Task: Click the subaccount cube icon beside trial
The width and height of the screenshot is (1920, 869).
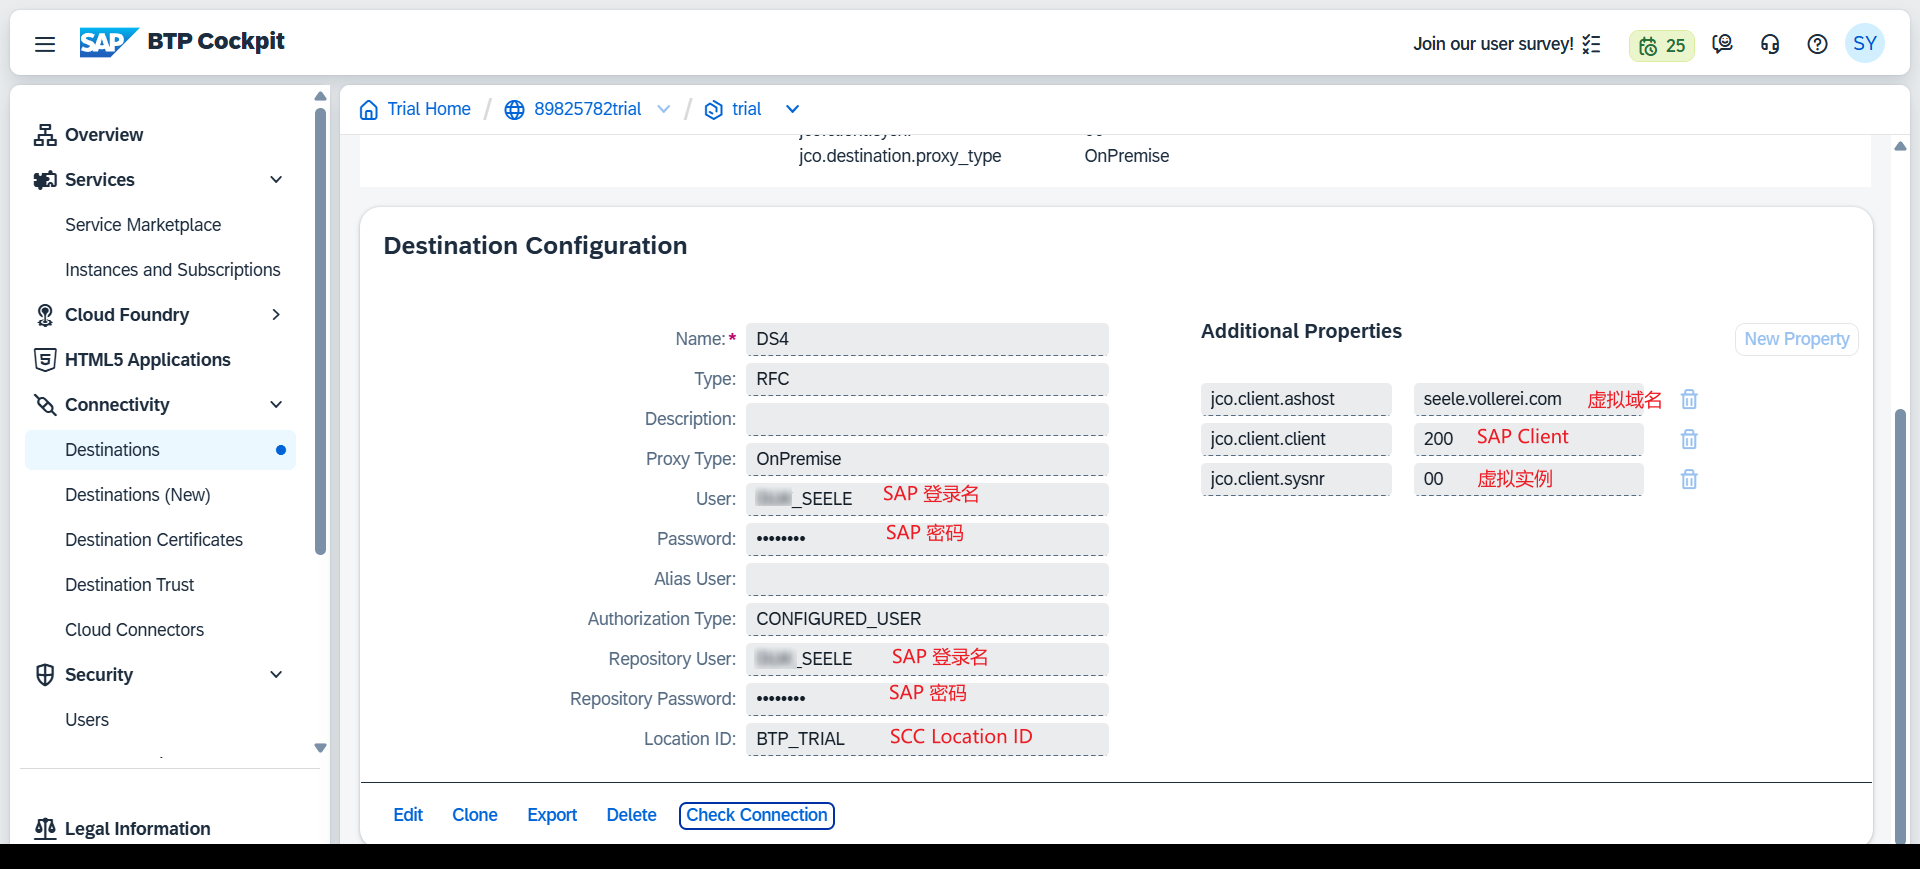Action: pos(714,110)
